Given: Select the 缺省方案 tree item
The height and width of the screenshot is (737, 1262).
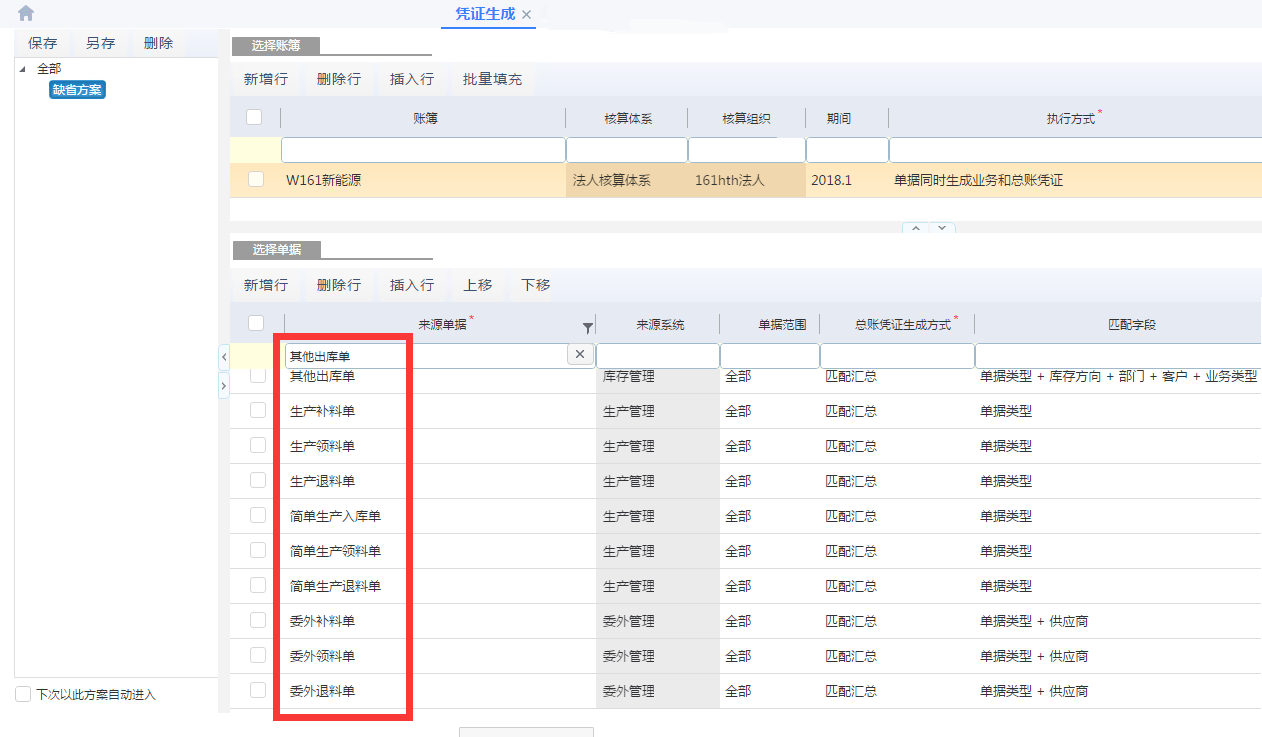Looking at the screenshot, I should (78, 90).
